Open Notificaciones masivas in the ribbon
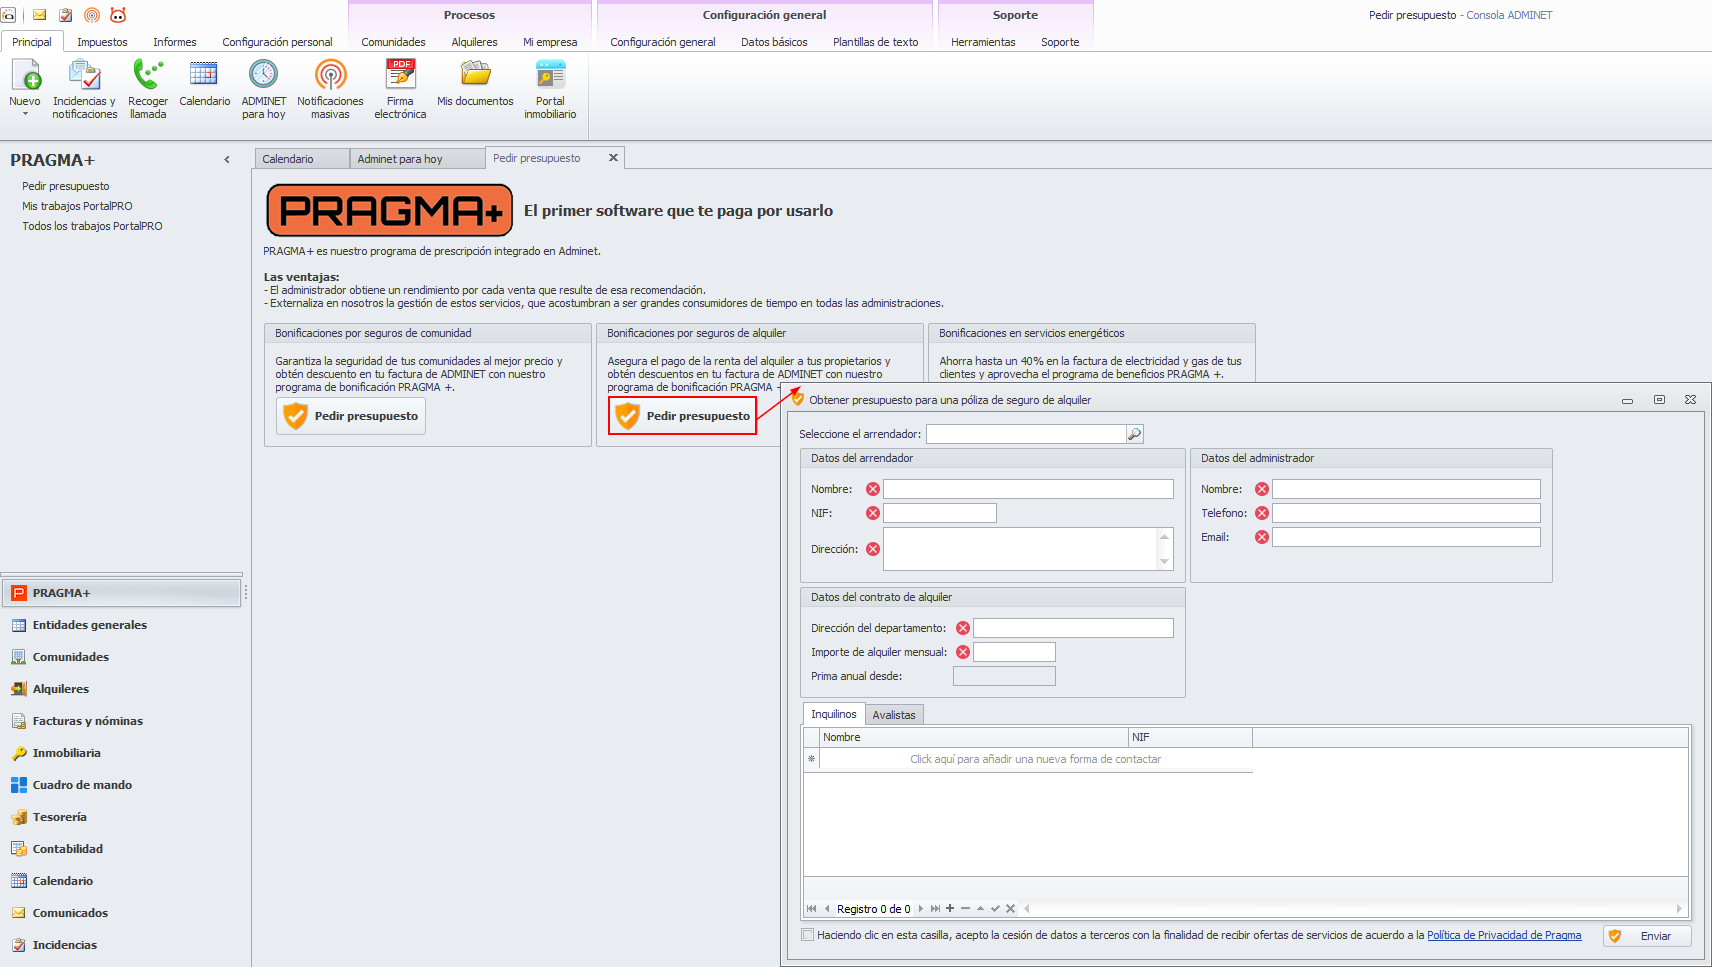This screenshot has height=967, width=1712. point(330,89)
